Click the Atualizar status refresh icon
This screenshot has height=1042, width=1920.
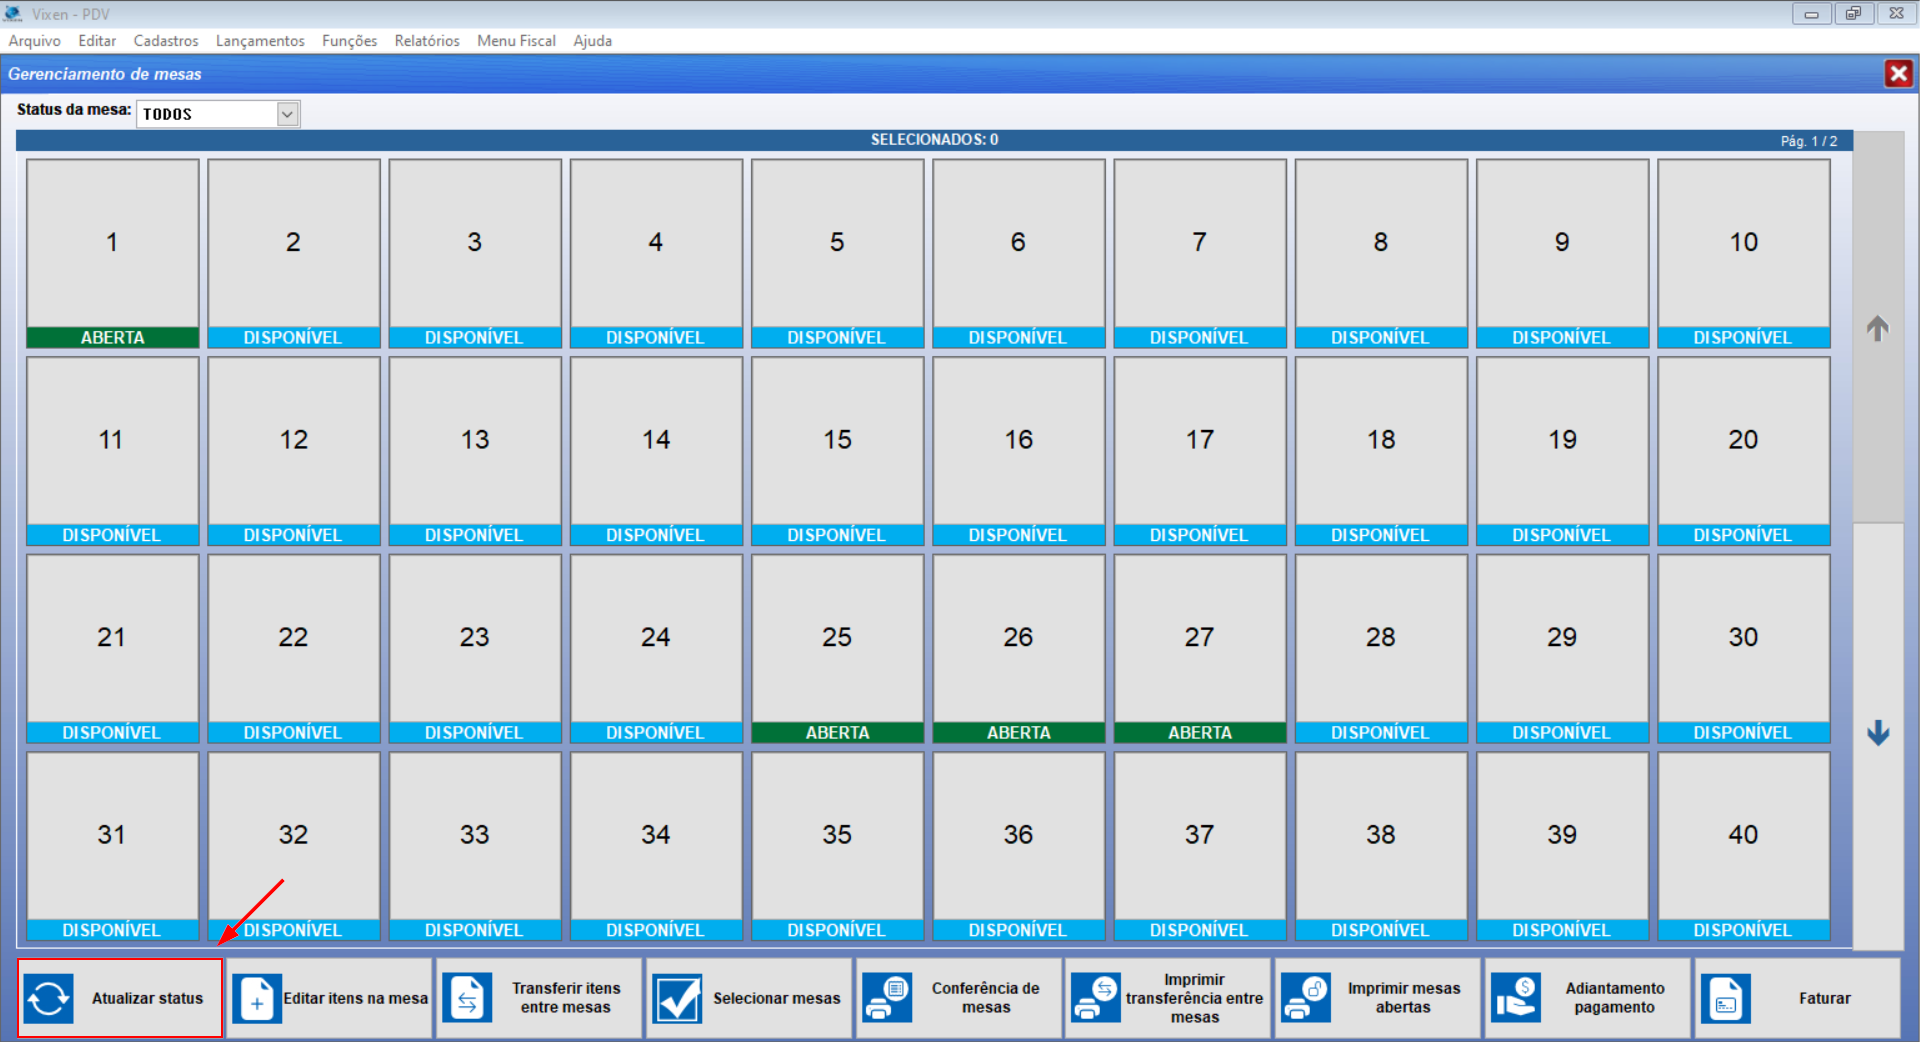tap(49, 998)
